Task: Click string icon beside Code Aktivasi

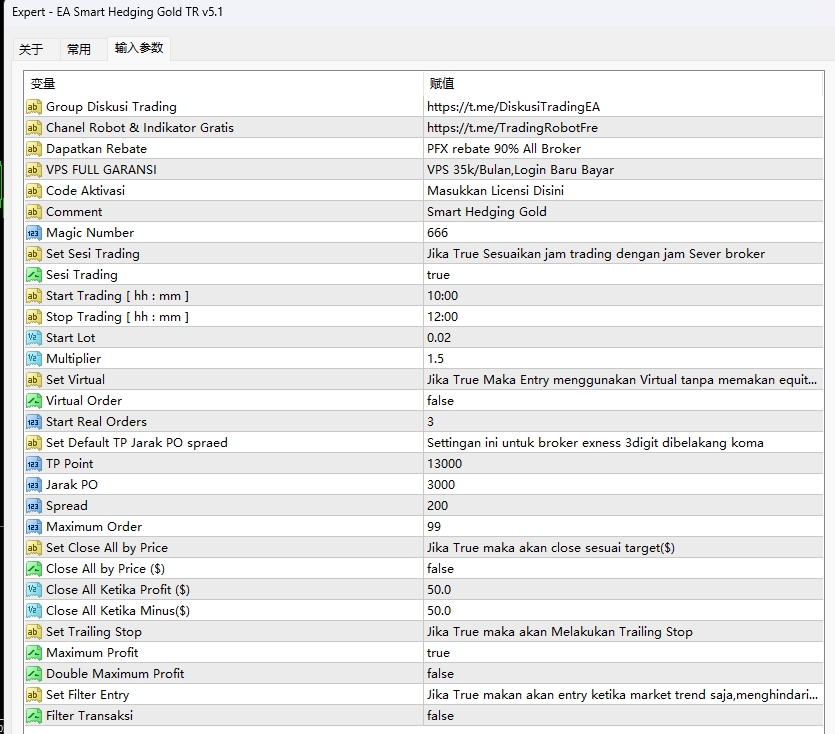Action: click(34, 191)
